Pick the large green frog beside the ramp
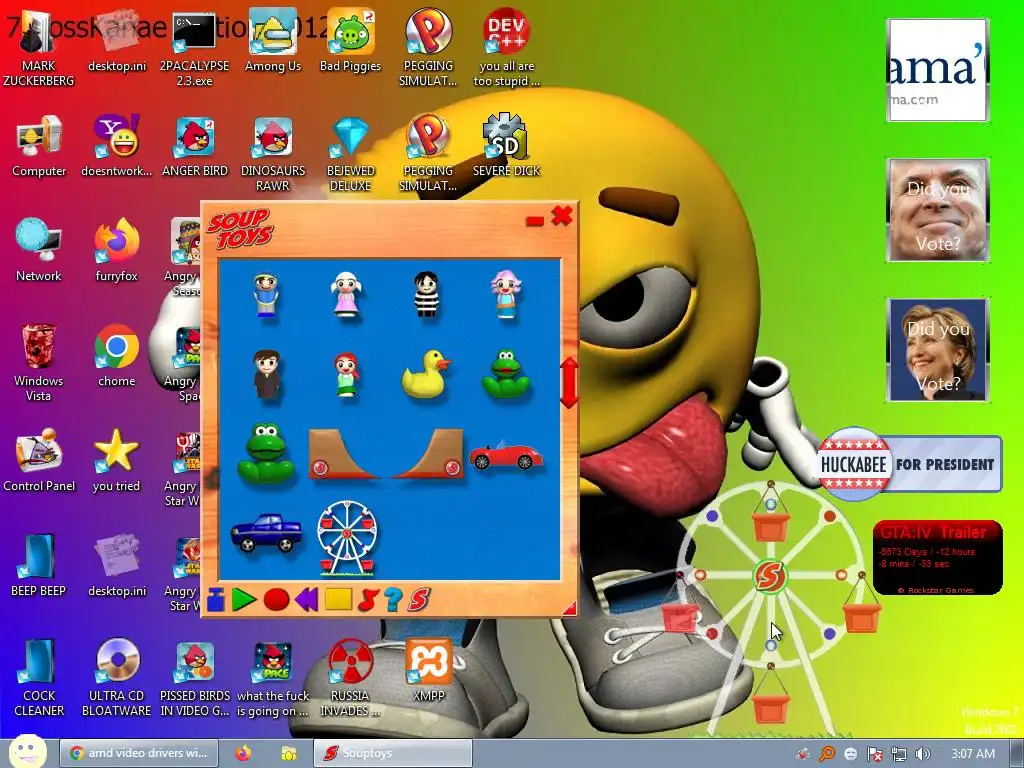Image resolution: width=1024 pixels, height=768 pixels. click(x=265, y=453)
